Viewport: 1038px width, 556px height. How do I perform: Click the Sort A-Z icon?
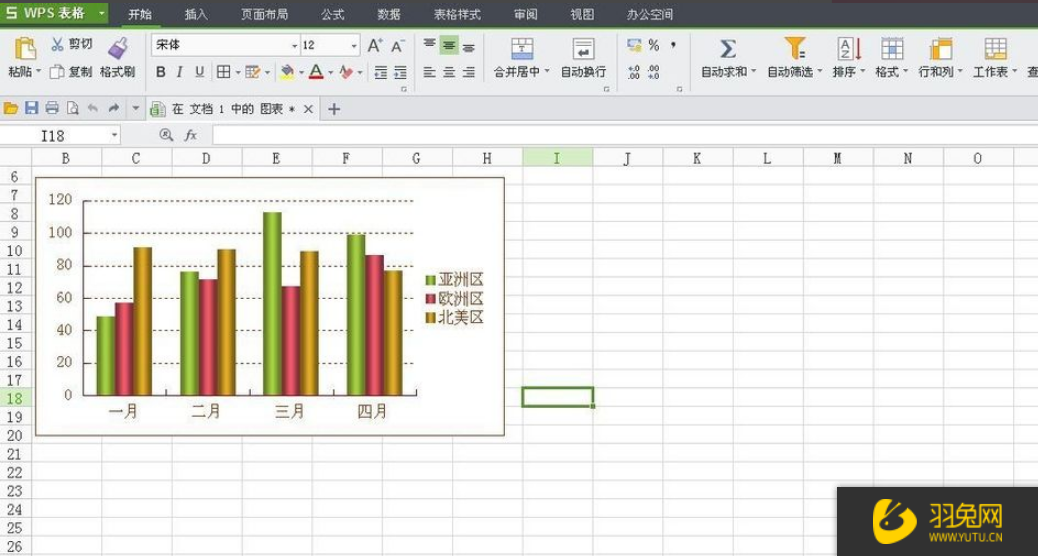[x=849, y=48]
